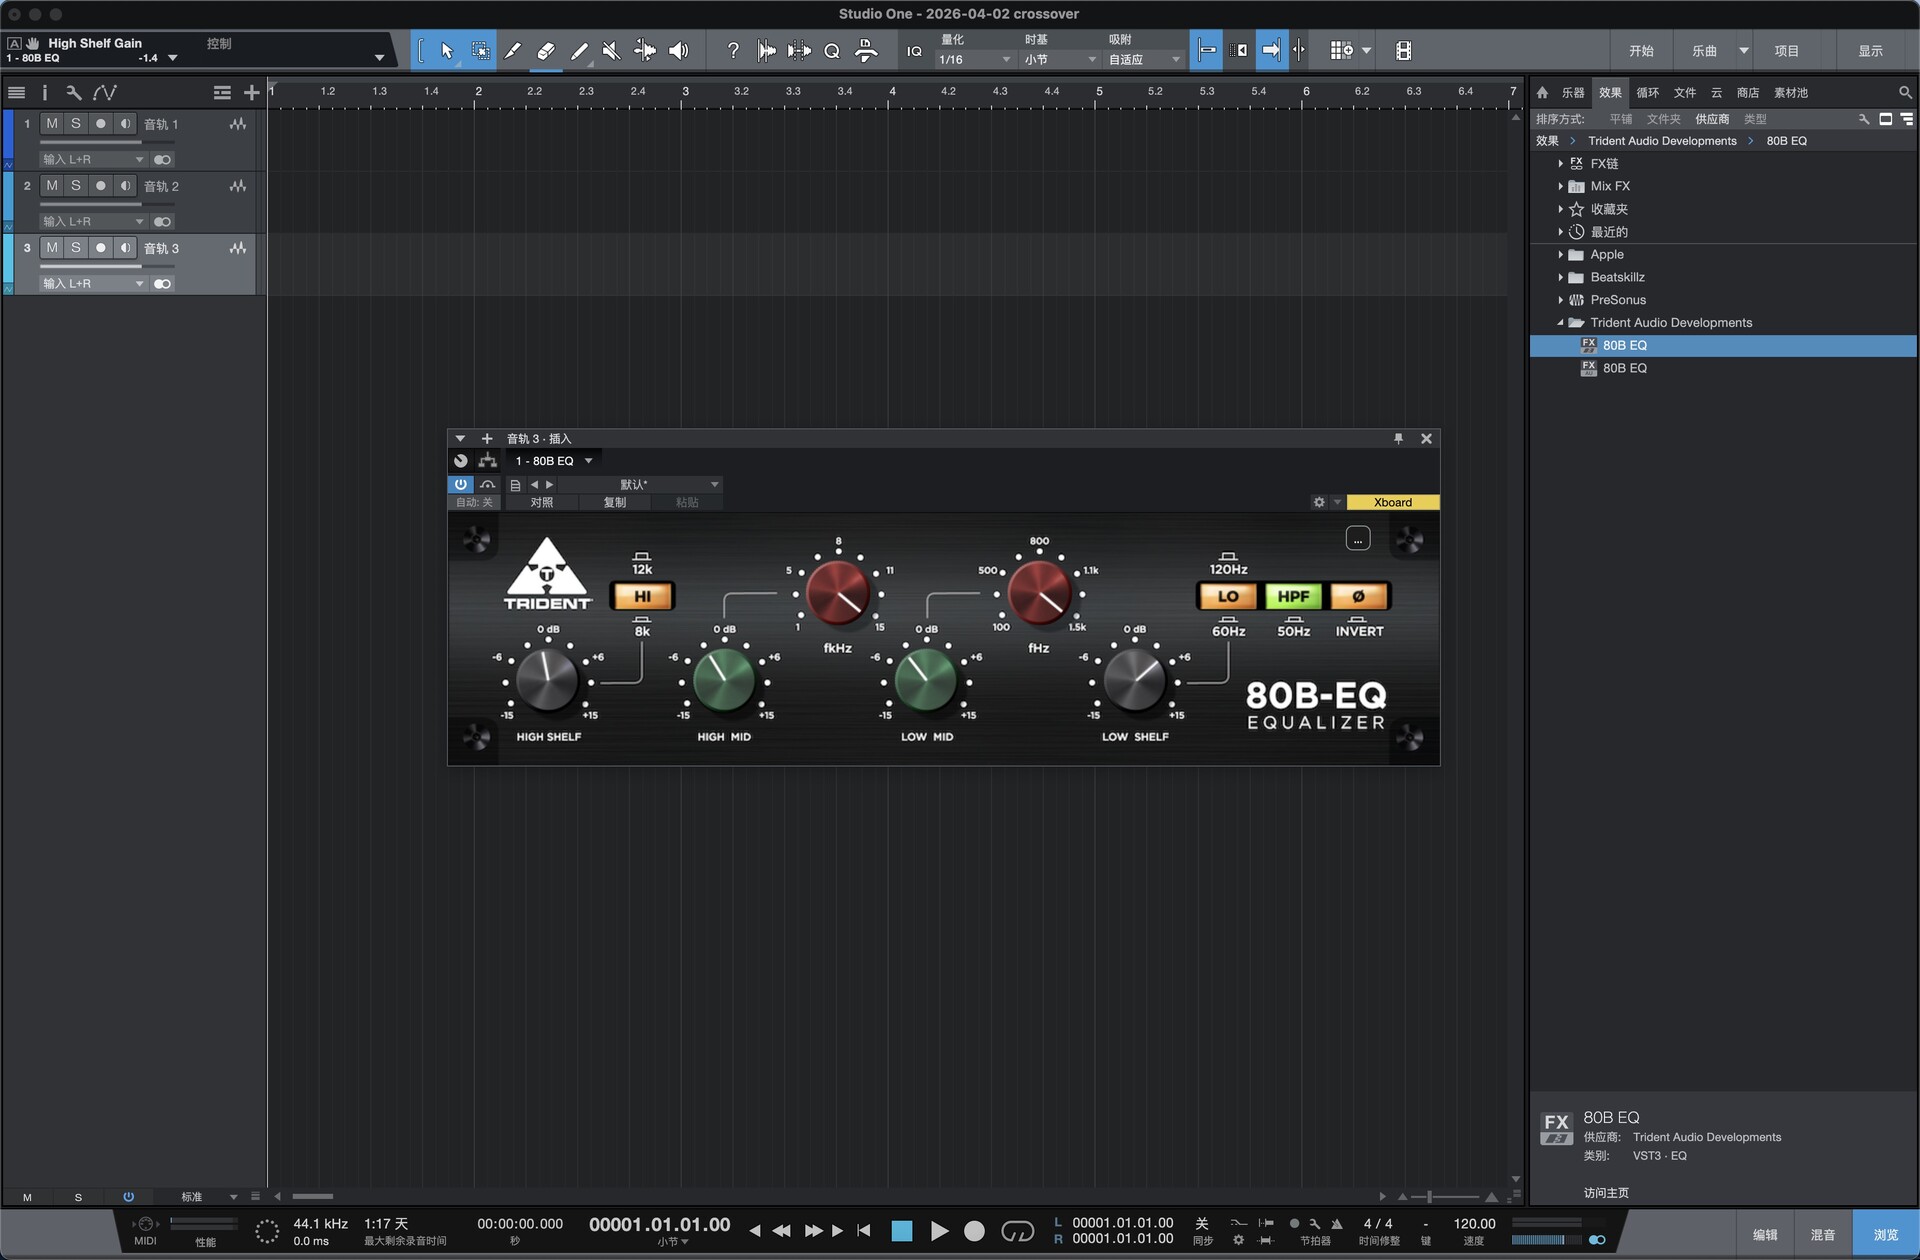Select the Split tool

(x=513, y=51)
